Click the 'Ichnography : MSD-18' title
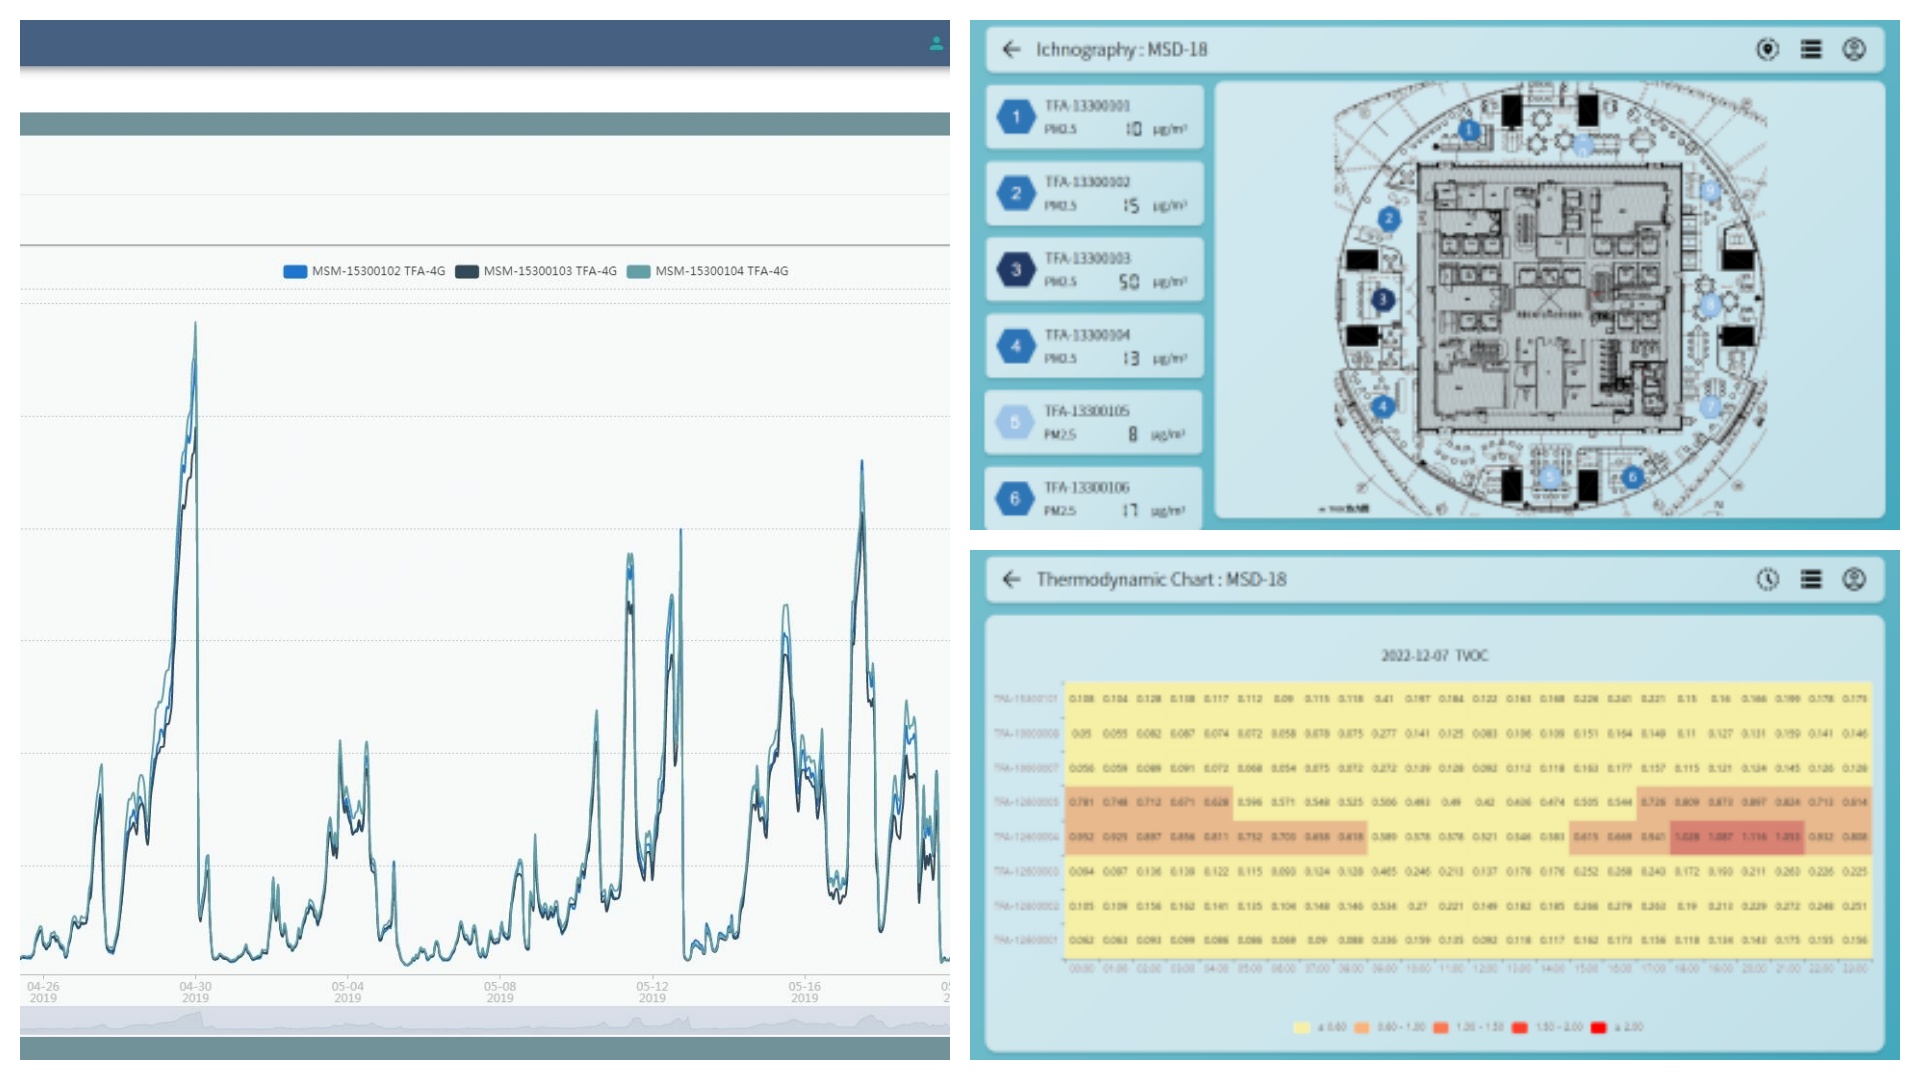This screenshot has width=1920, height=1080. coord(1121,49)
